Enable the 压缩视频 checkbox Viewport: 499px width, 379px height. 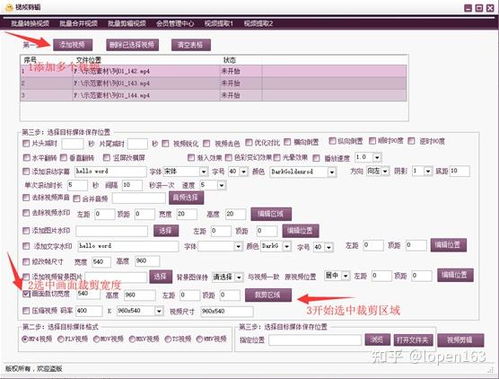coord(26,311)
